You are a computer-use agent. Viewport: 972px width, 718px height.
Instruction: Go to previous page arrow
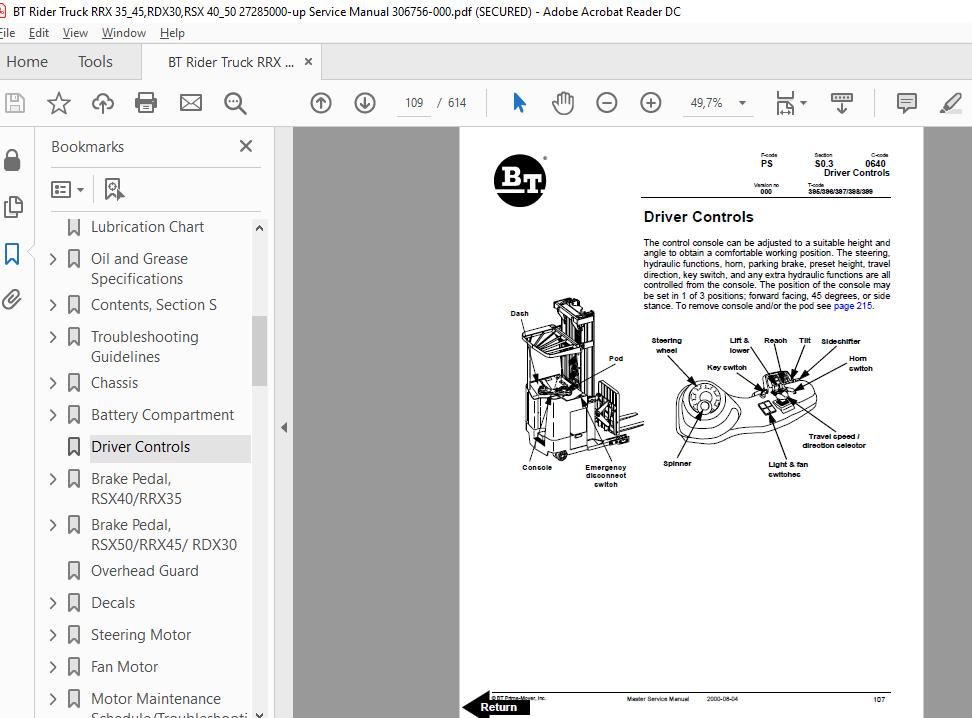(320, 103)
